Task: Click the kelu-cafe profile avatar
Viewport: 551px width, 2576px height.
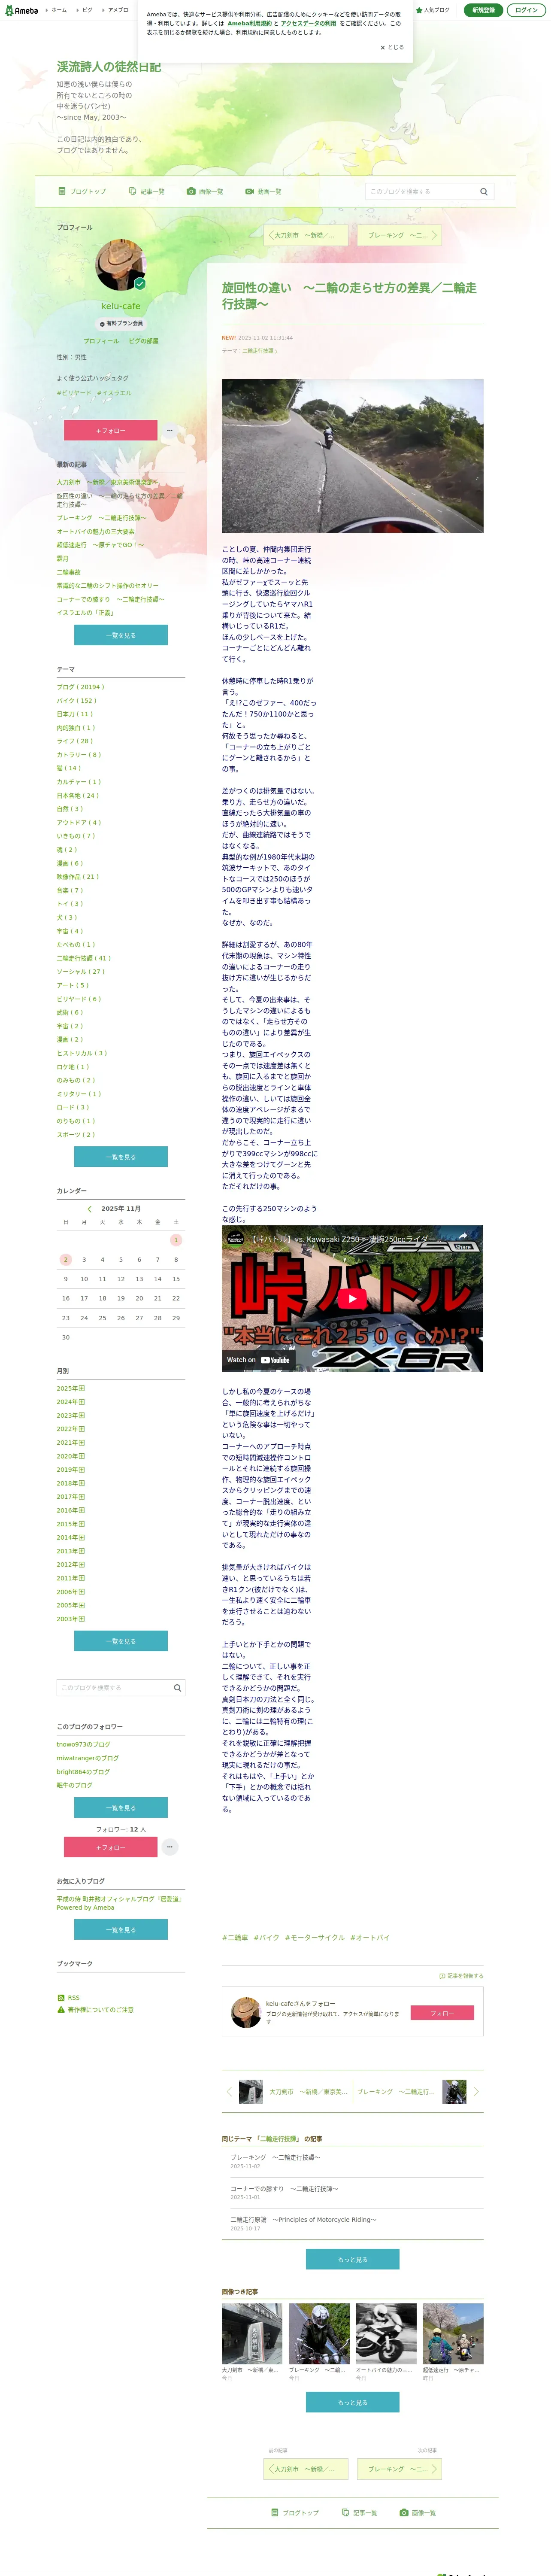Action: pyautogui.click(x=121, y=265)
